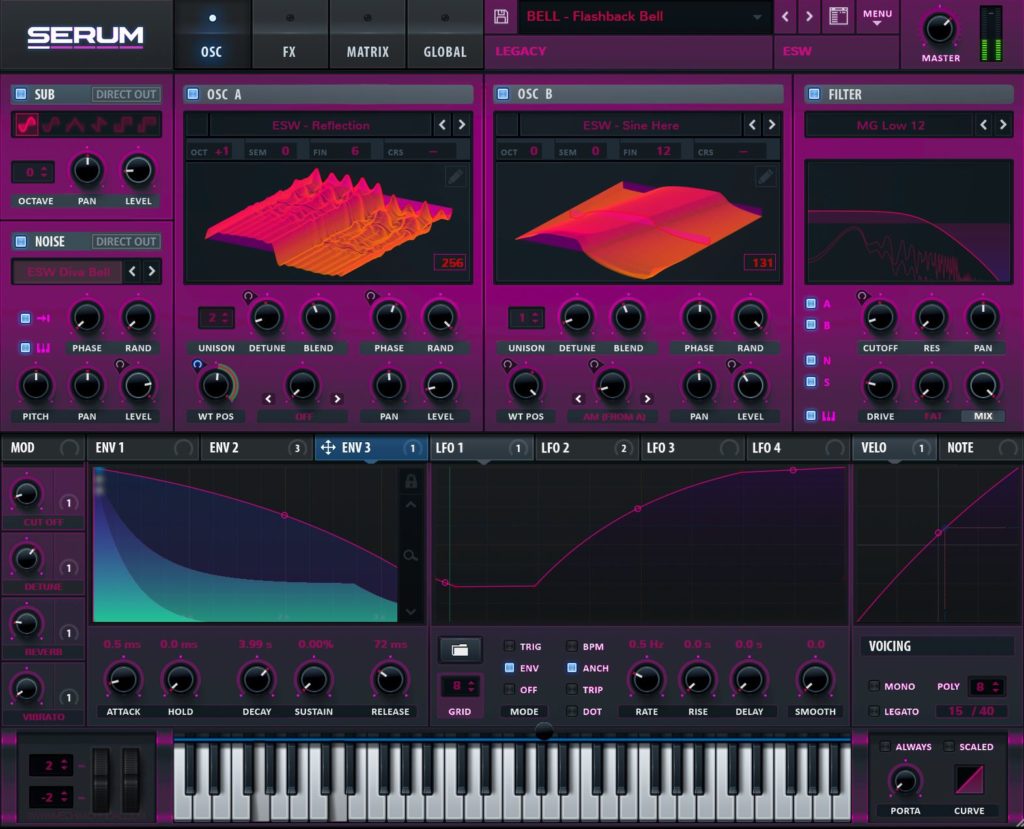Select previous OSC B wavetable
Image resolution: width=1024 pixels, height=829 pixels.
pyautogui.click(x=752, y=124)
